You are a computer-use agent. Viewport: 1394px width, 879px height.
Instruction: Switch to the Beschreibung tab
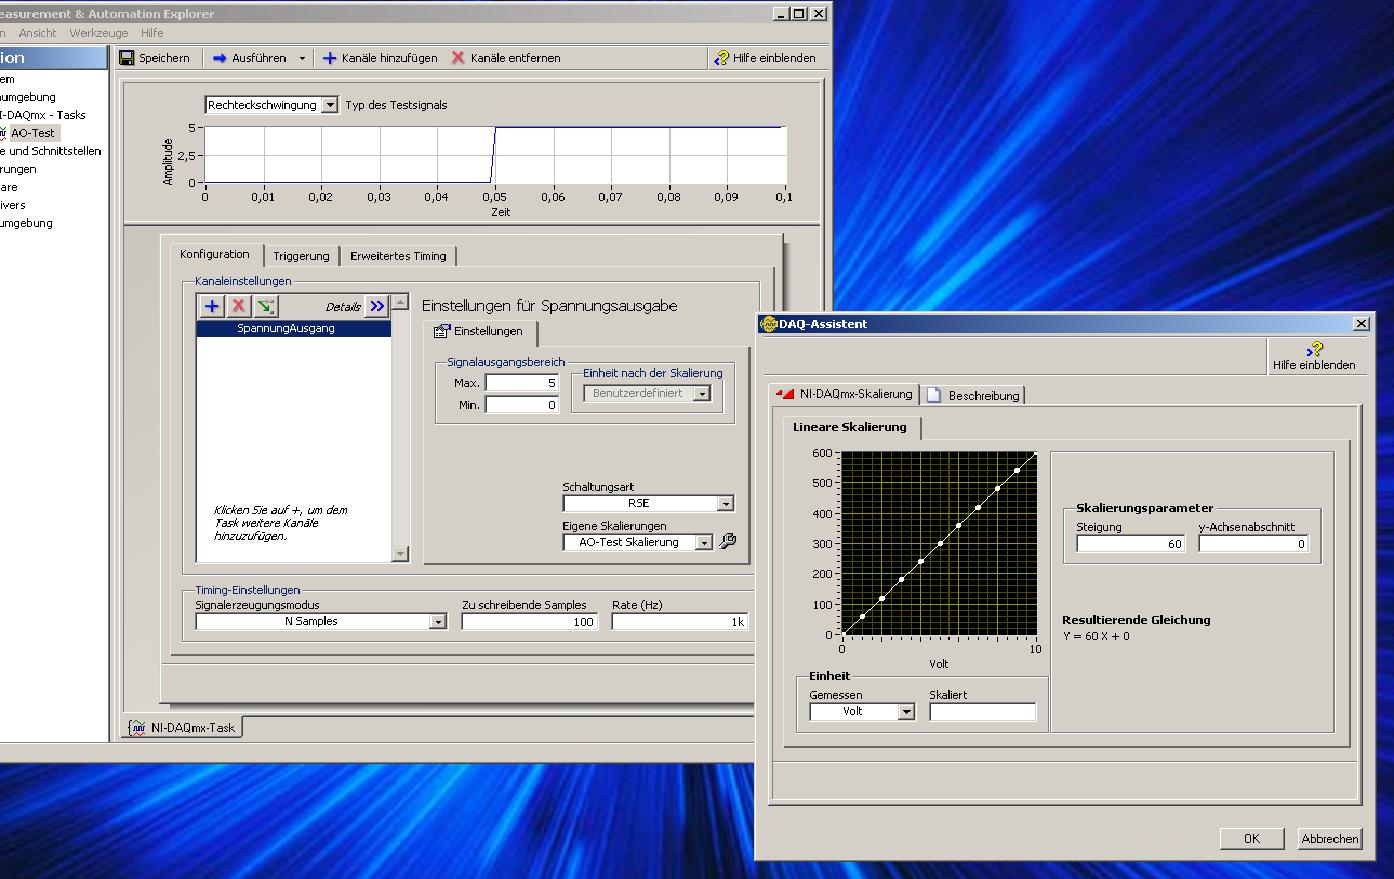tap(973, 395)
